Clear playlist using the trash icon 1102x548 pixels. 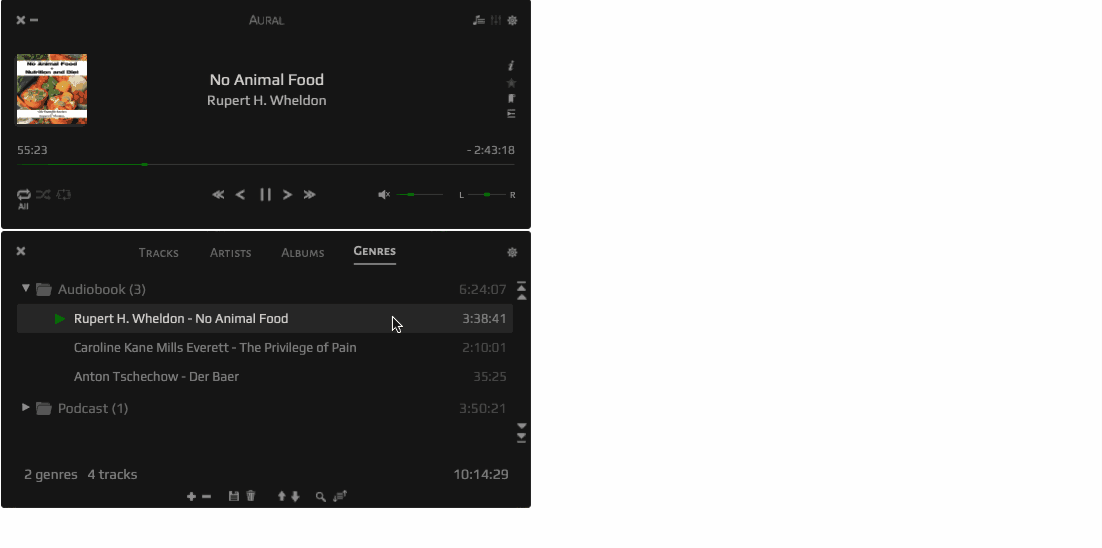pyautogui.click(x=250, y=496)
